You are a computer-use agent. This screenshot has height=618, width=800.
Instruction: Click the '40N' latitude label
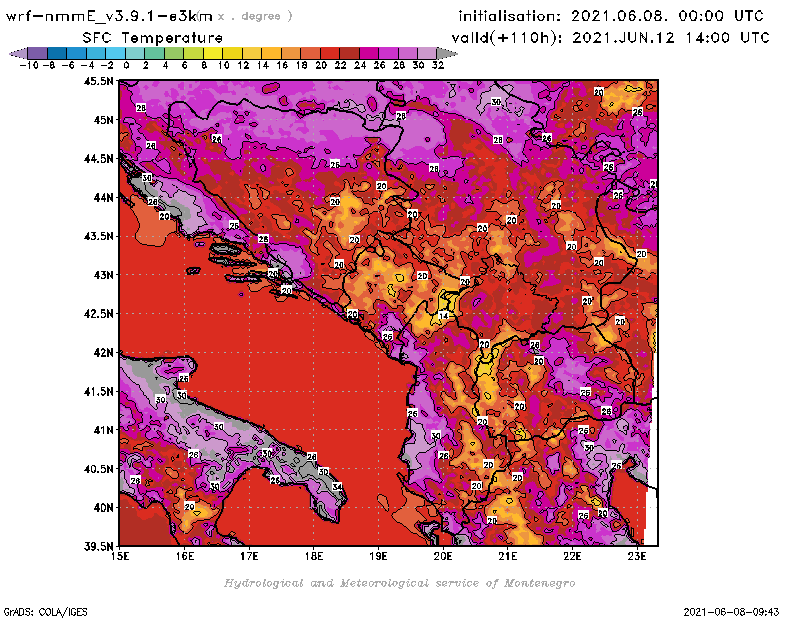tap(103, 507)
